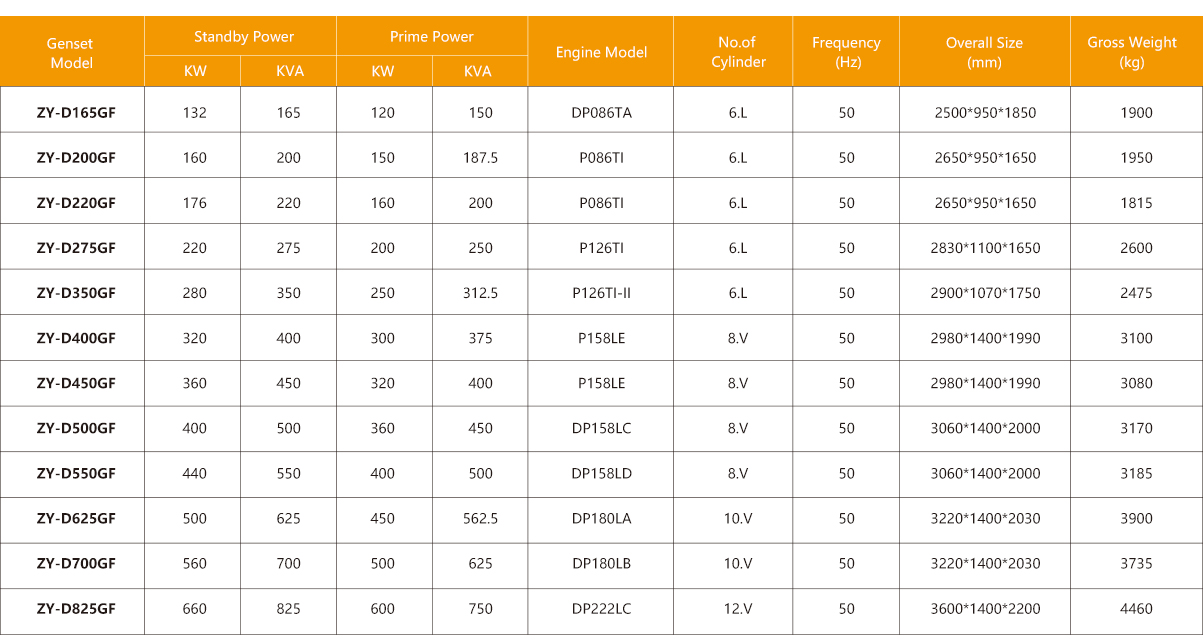Select the No.of Cylinder column header
1203x643 pixels.
pyautogui.click(x=737, y=52)
